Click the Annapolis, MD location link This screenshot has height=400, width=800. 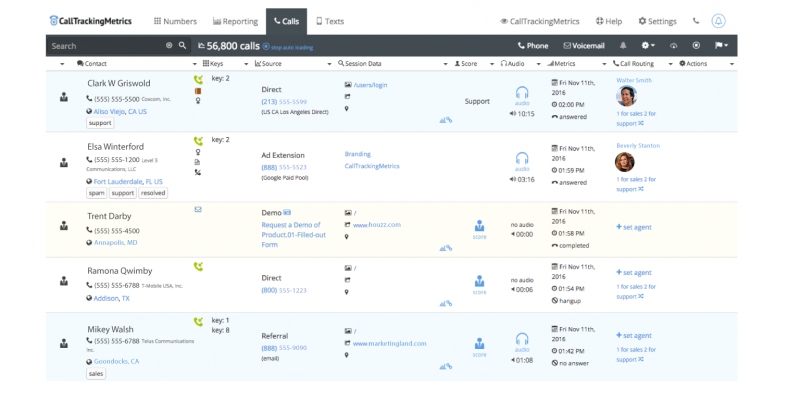(115, 243)
